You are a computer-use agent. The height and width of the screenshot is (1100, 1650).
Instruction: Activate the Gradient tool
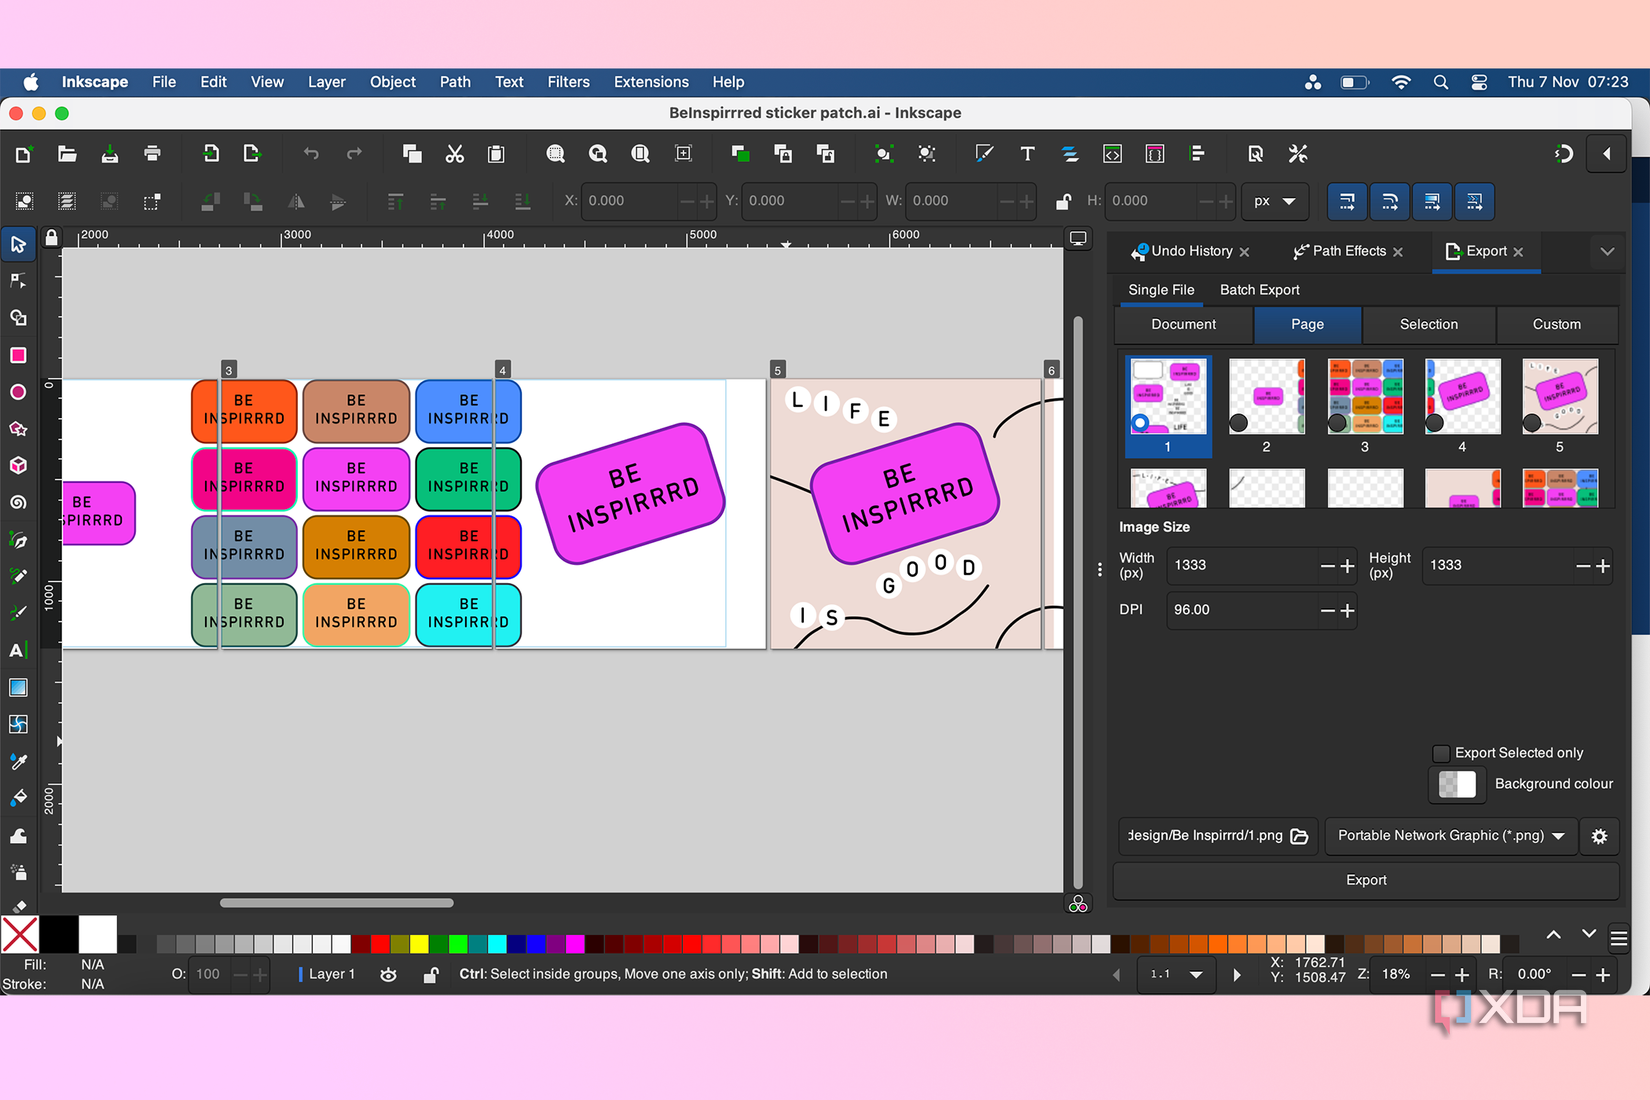click(18, 687)
